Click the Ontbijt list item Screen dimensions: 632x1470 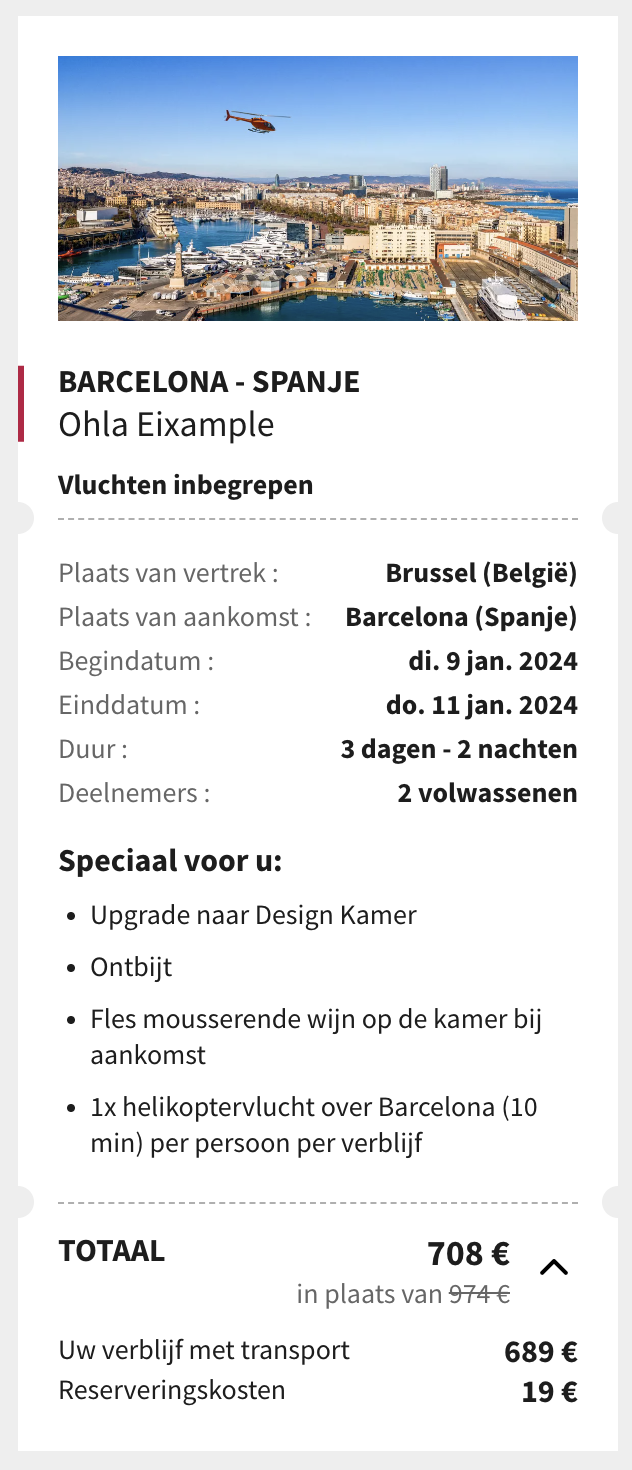pyautogui.click(x=132, y=968)
